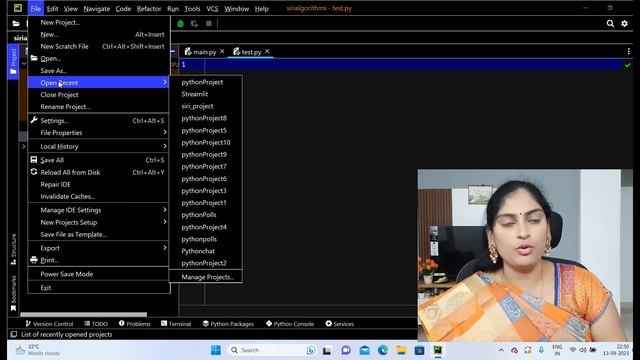Click Save All menu entry
Screen dimensions: 640x360
pyautogui.click(x=99, y=160)
